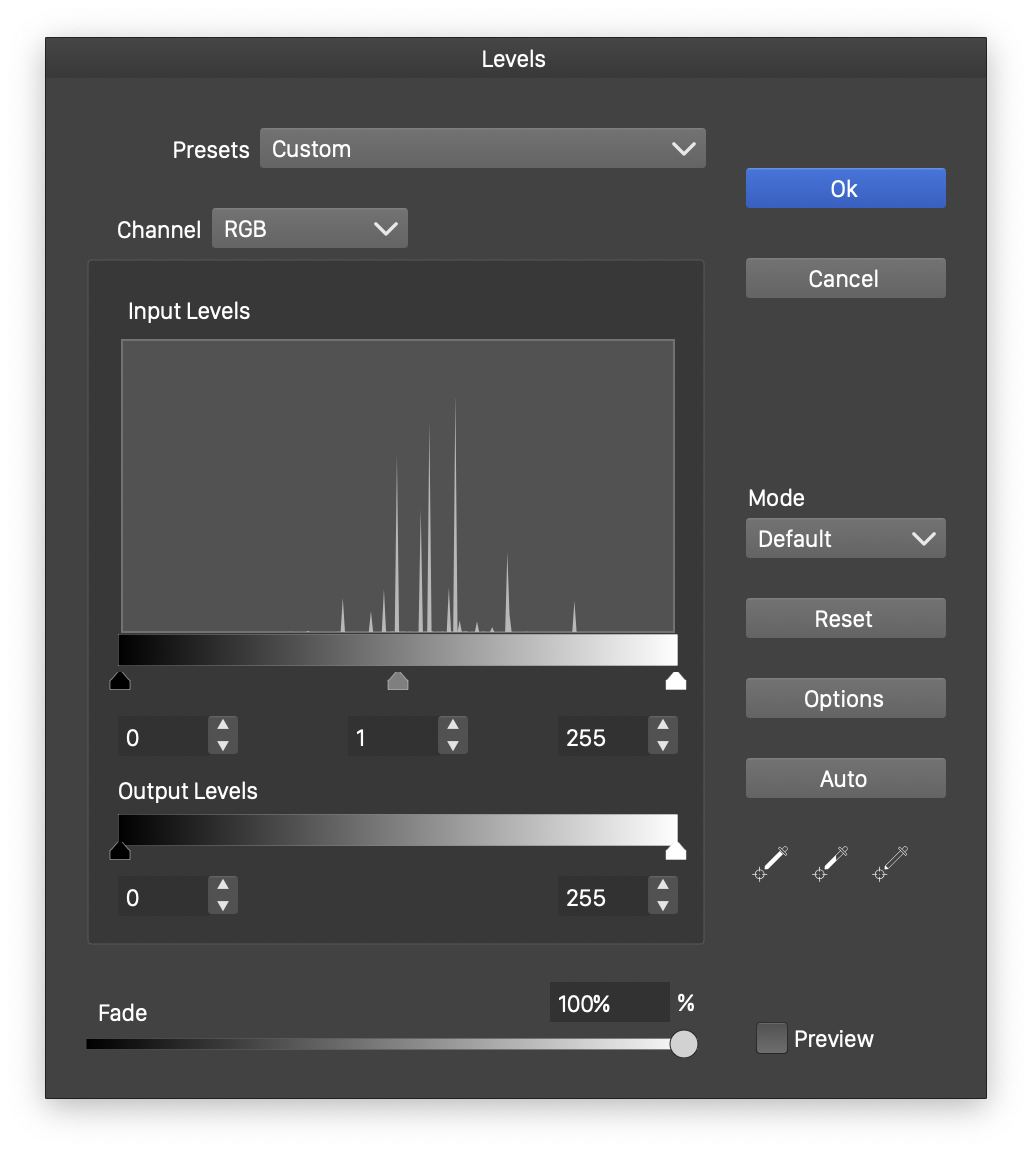
Task: Click the Fade slider knob
Action: coord(684,1044)
